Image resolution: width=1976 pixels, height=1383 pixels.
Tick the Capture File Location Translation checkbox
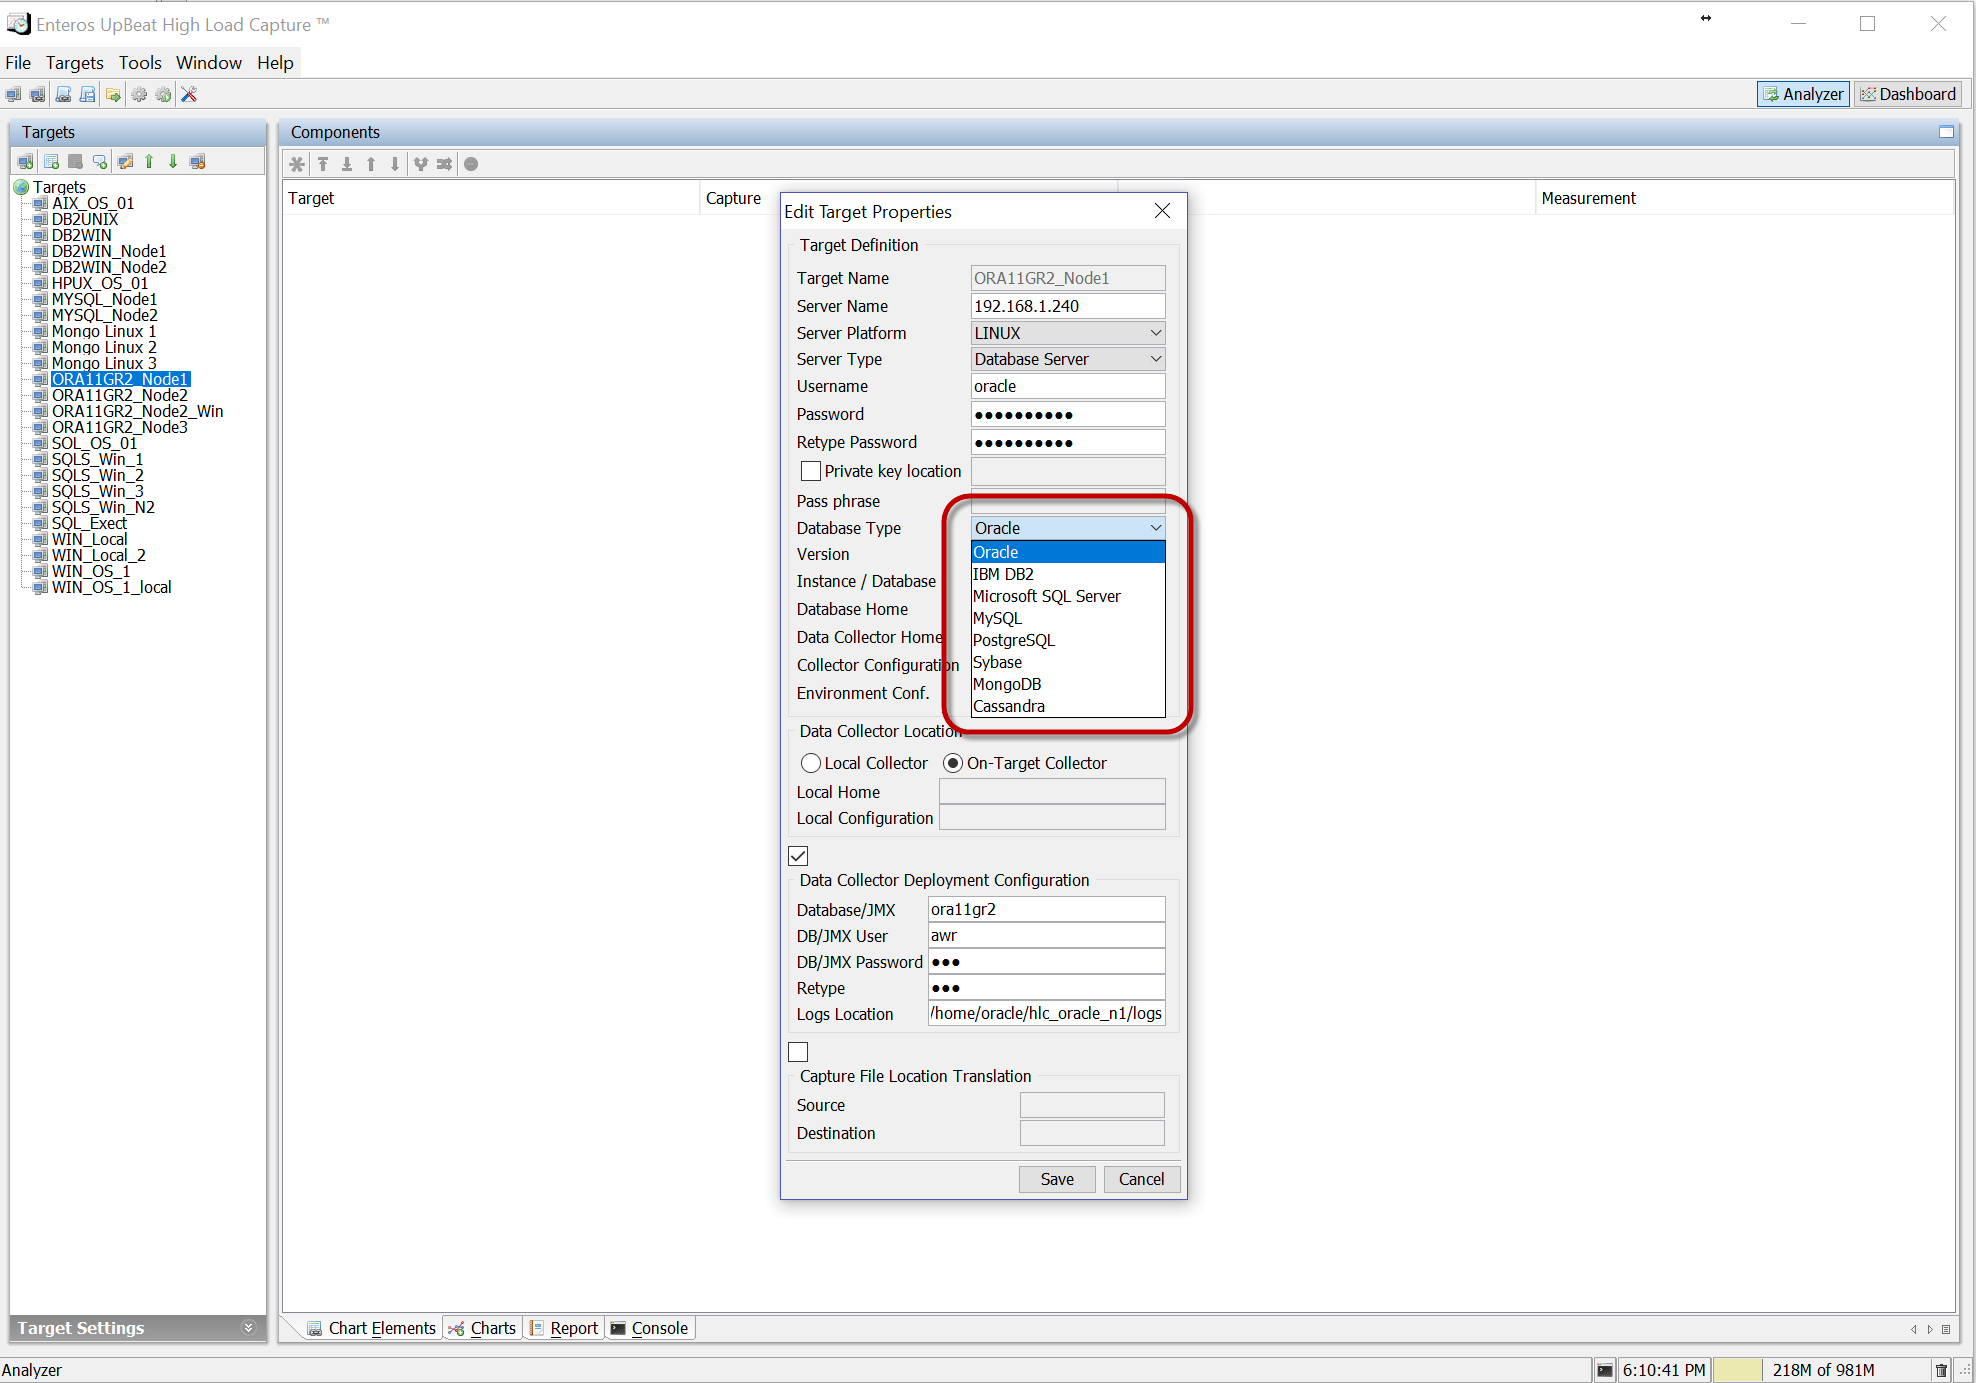pos(798,1052)
